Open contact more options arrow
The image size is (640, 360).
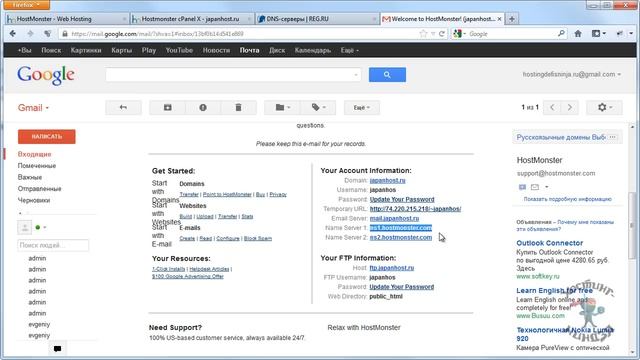(547, 187)
